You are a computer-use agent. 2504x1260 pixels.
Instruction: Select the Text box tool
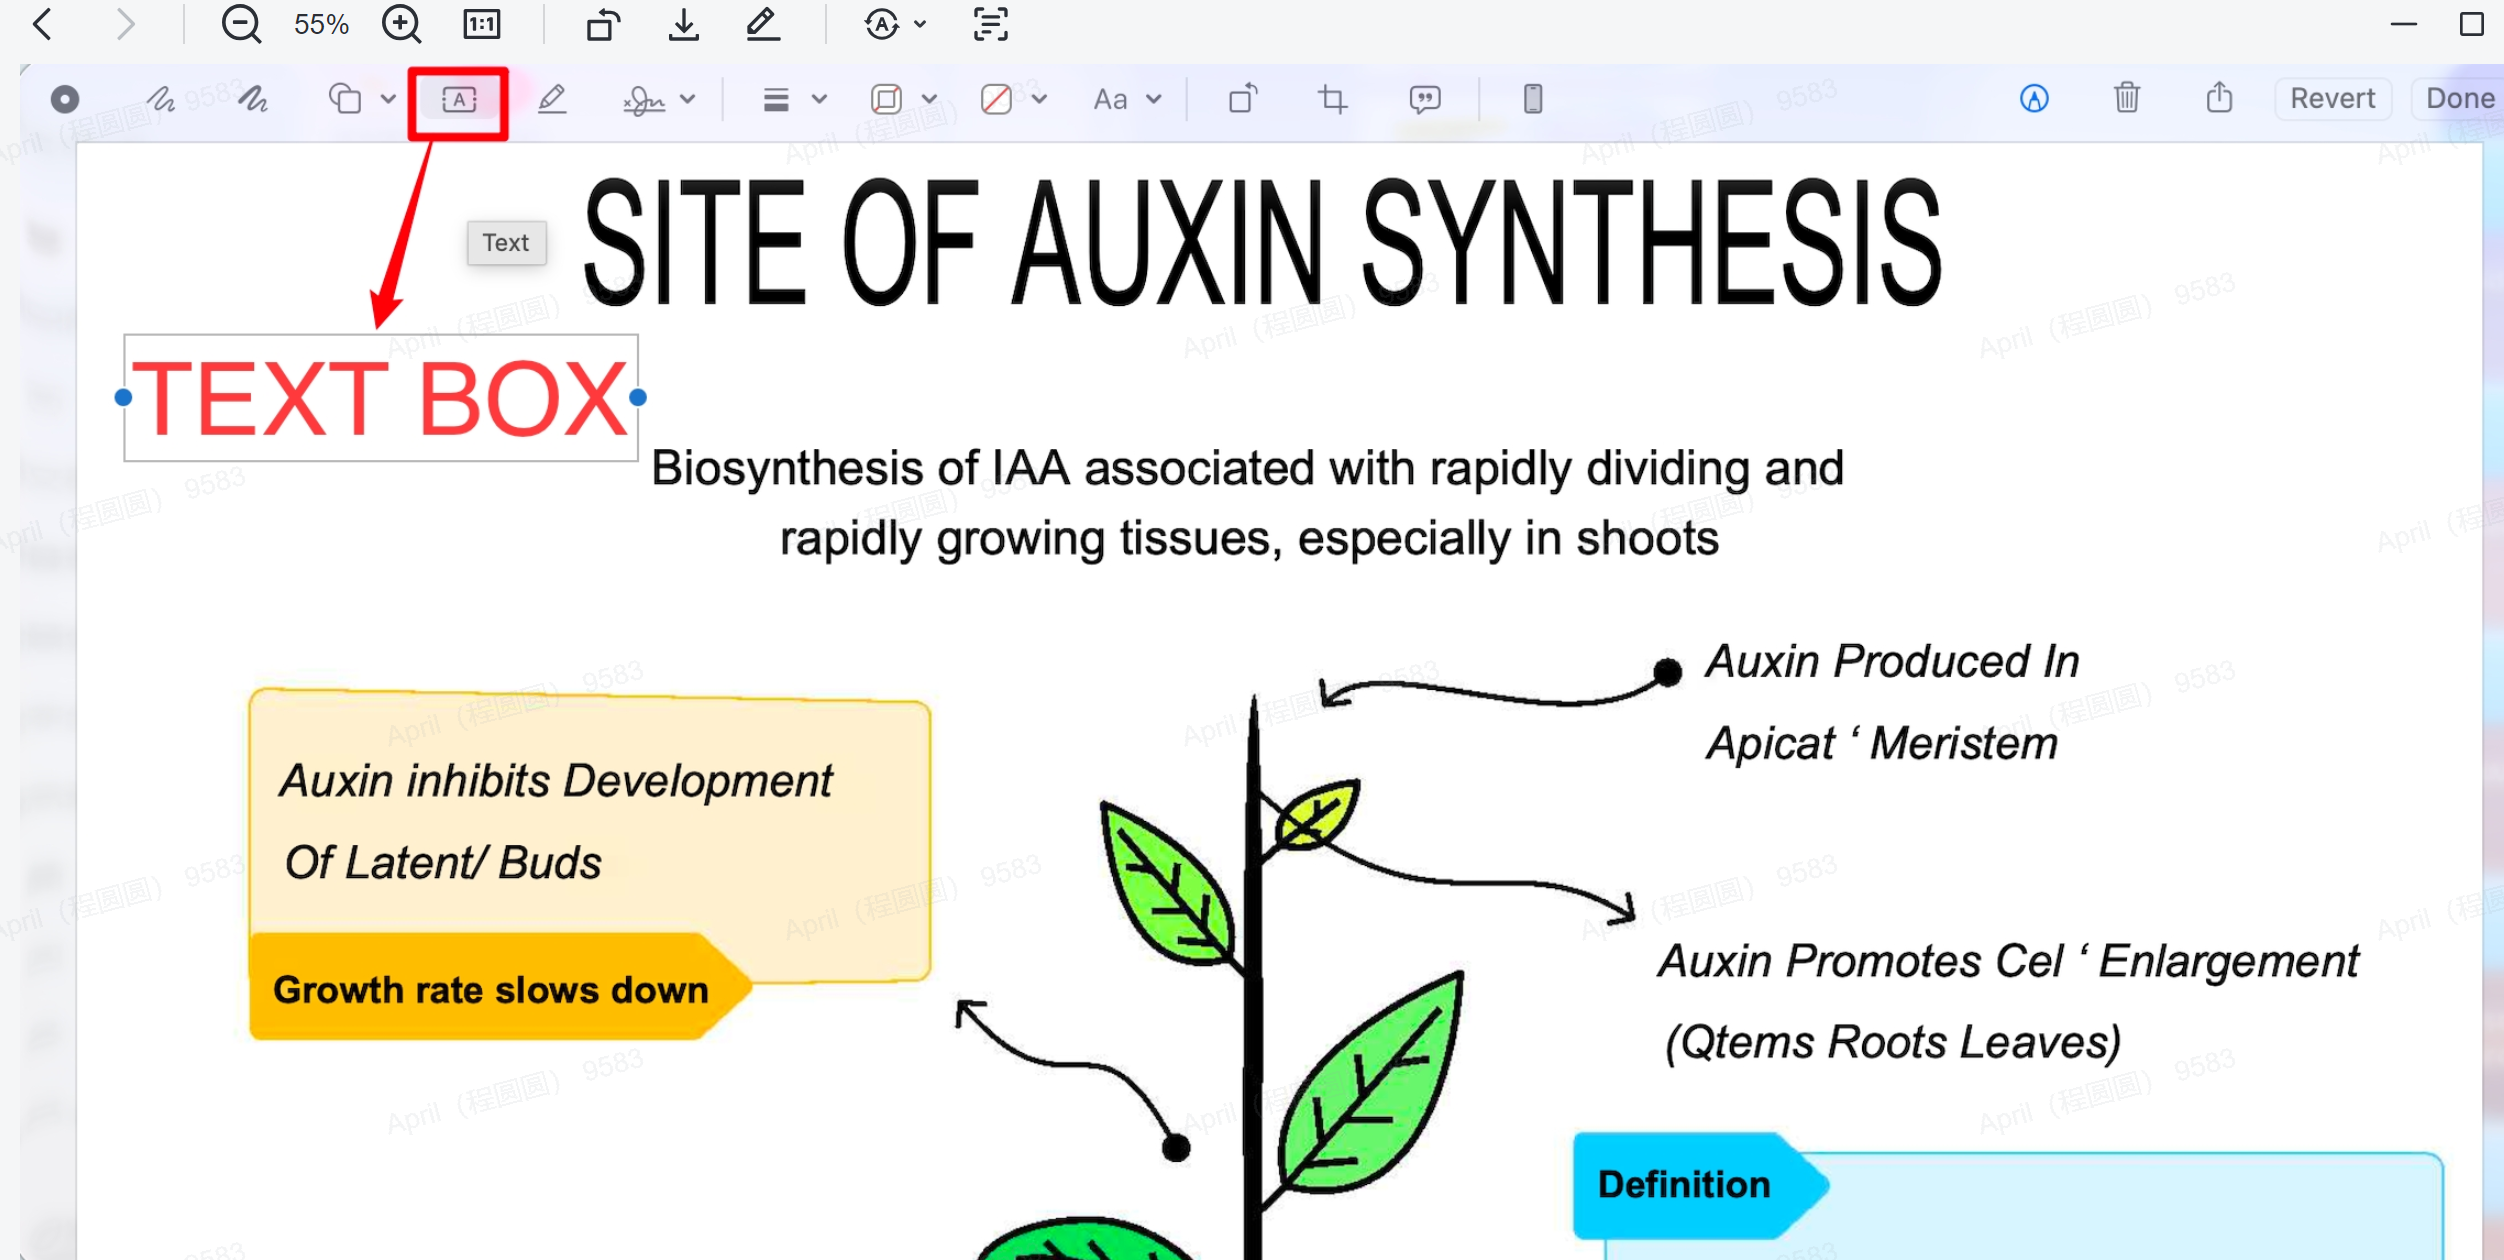click(459, 99)
